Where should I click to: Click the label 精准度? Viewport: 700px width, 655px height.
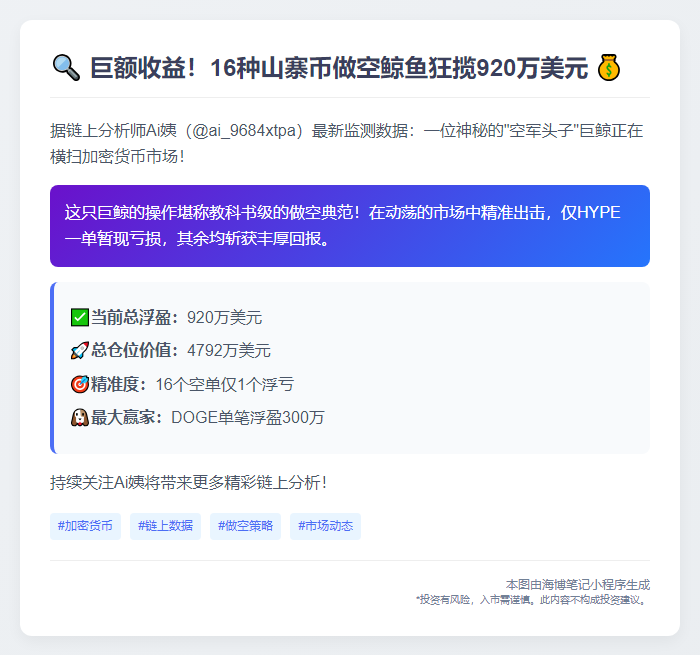(x=119, y=384)
